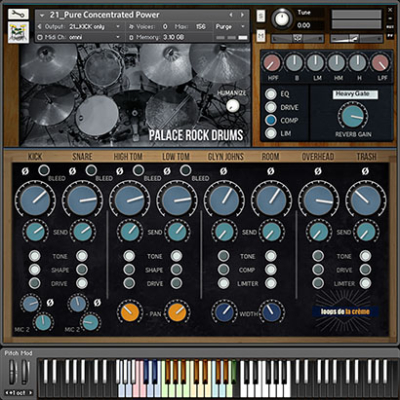Toggle Overhead DRIVE switch

tap(318, 270)
